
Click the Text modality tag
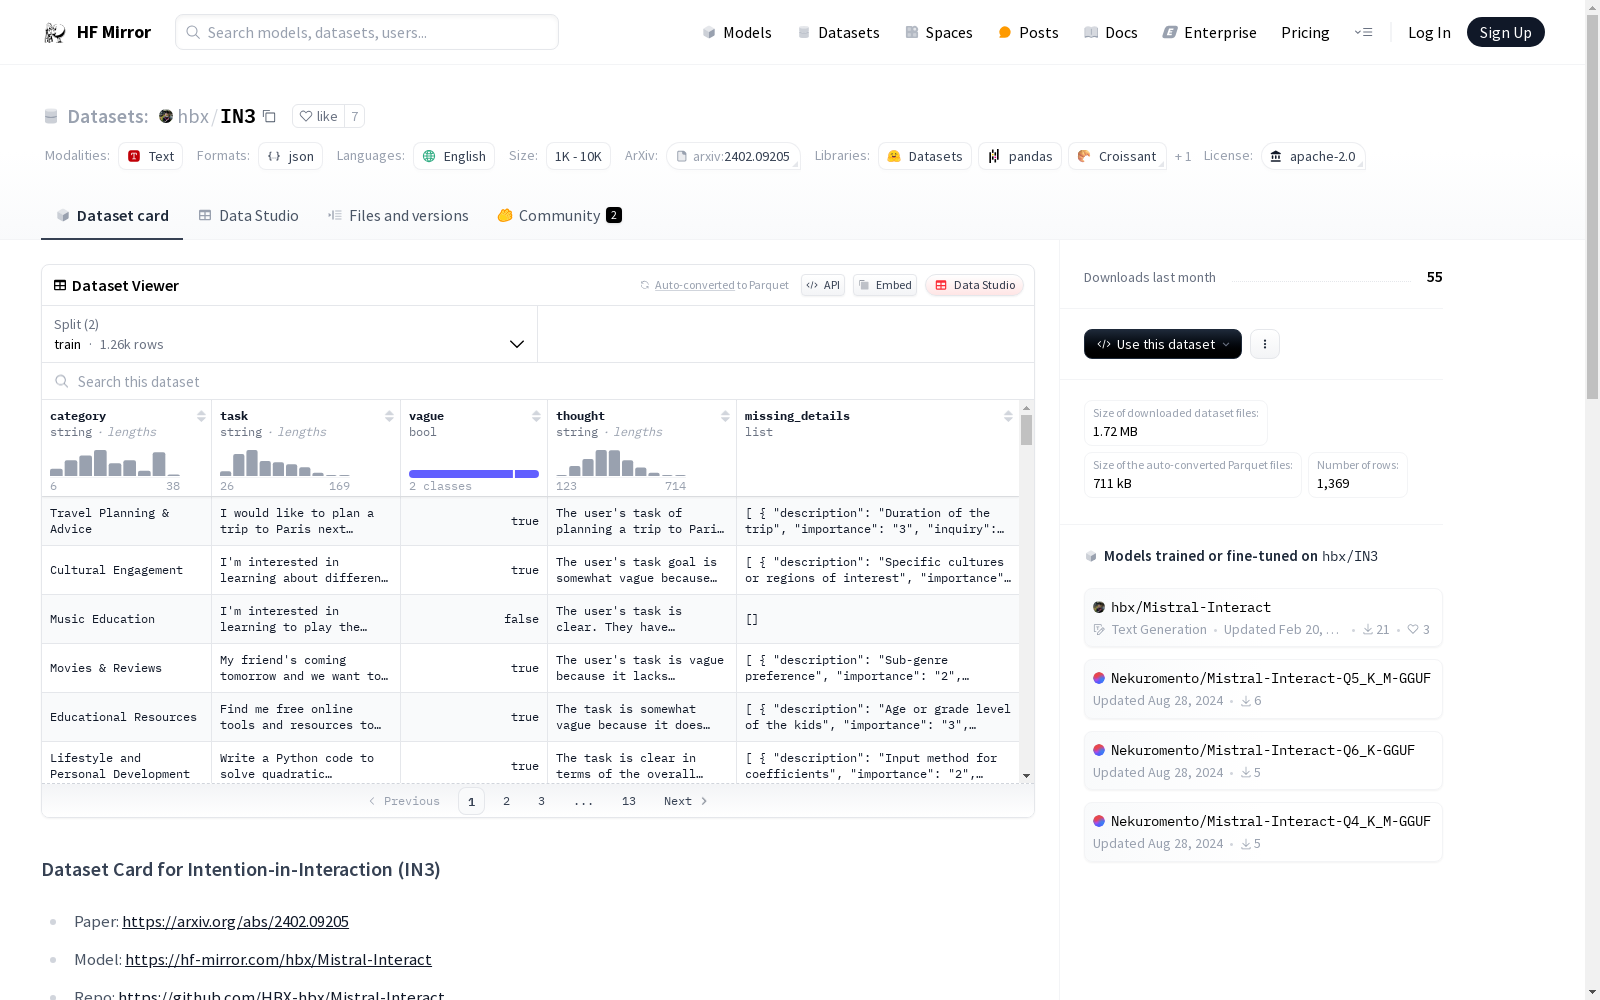pos(150,156)
